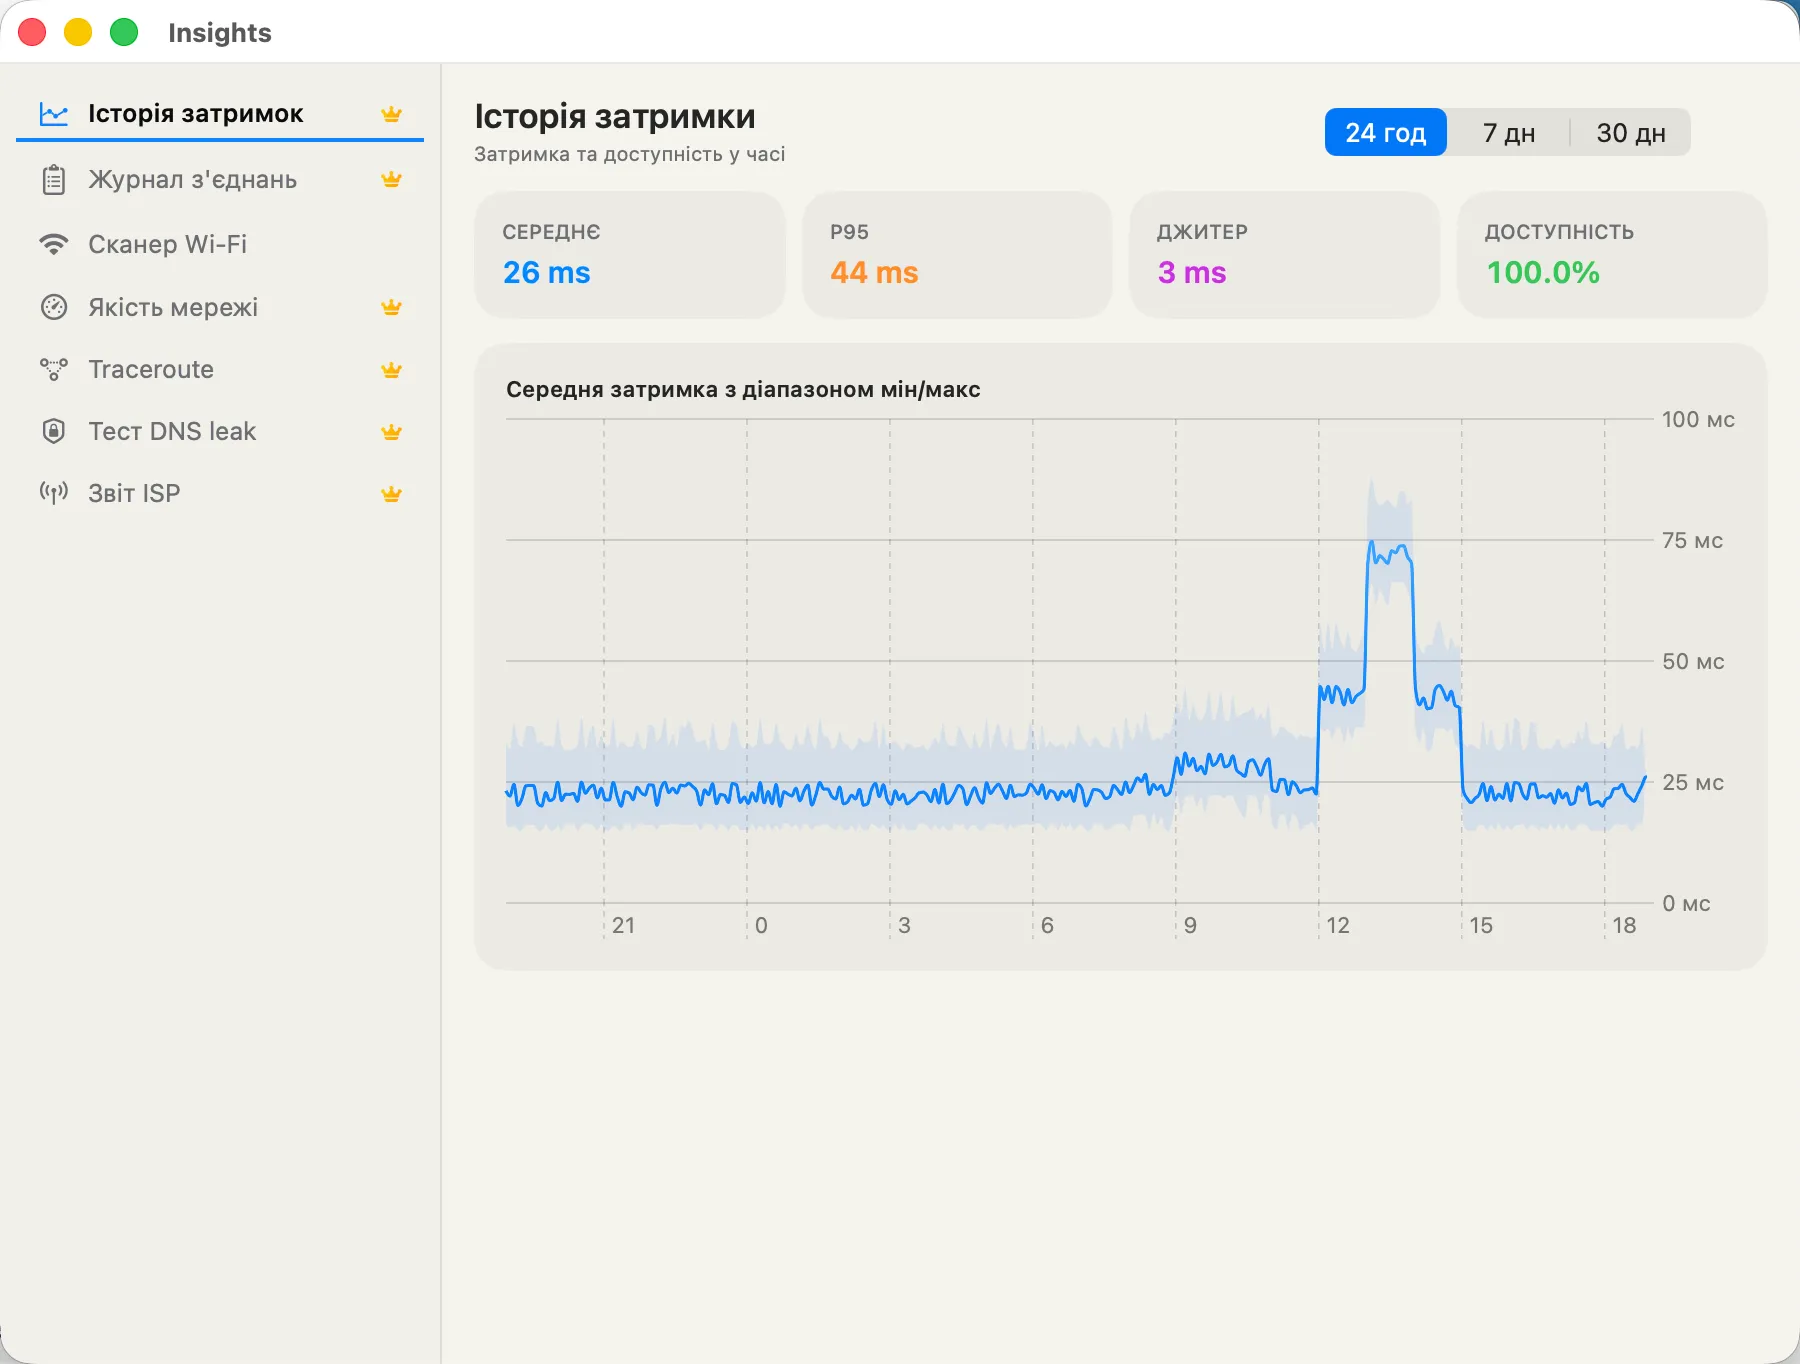Image resolution: width=1800 pixels, height=1364 pixels.
Task: Open Історія затримок in the sidebar
Action: click(x=220, y=114)
